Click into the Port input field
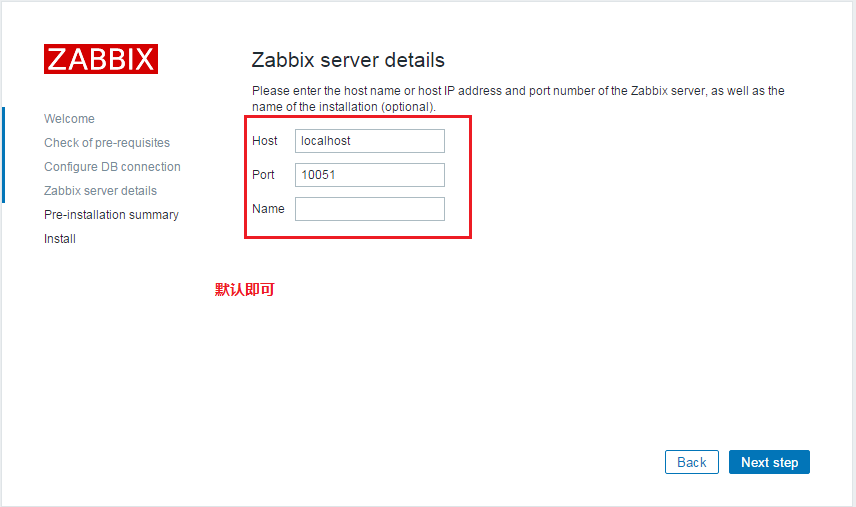This screenshot has width=856, height=507. coord(369,175)
